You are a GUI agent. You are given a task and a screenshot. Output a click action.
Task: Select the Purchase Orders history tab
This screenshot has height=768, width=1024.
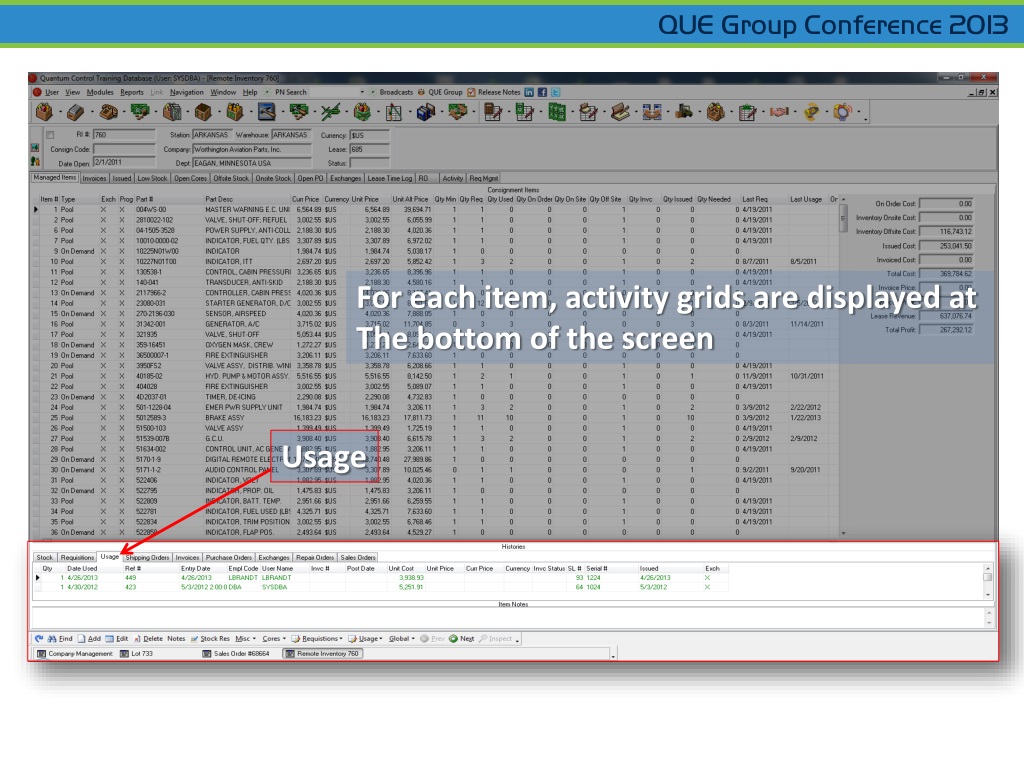(229, 558)
